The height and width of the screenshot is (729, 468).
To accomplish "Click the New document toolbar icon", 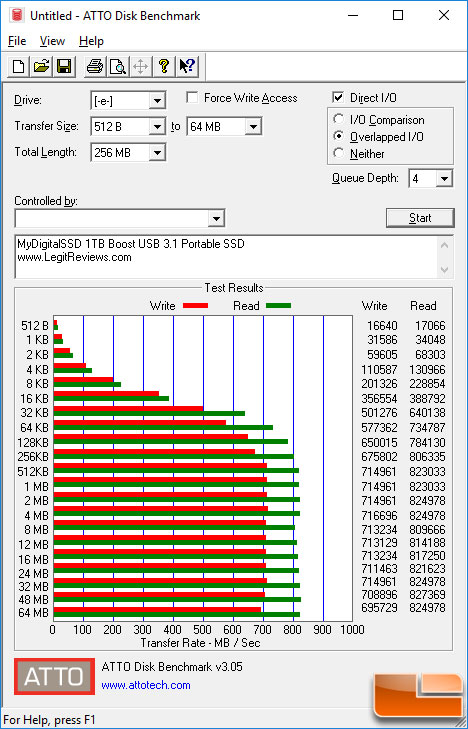I will (19, 66).
